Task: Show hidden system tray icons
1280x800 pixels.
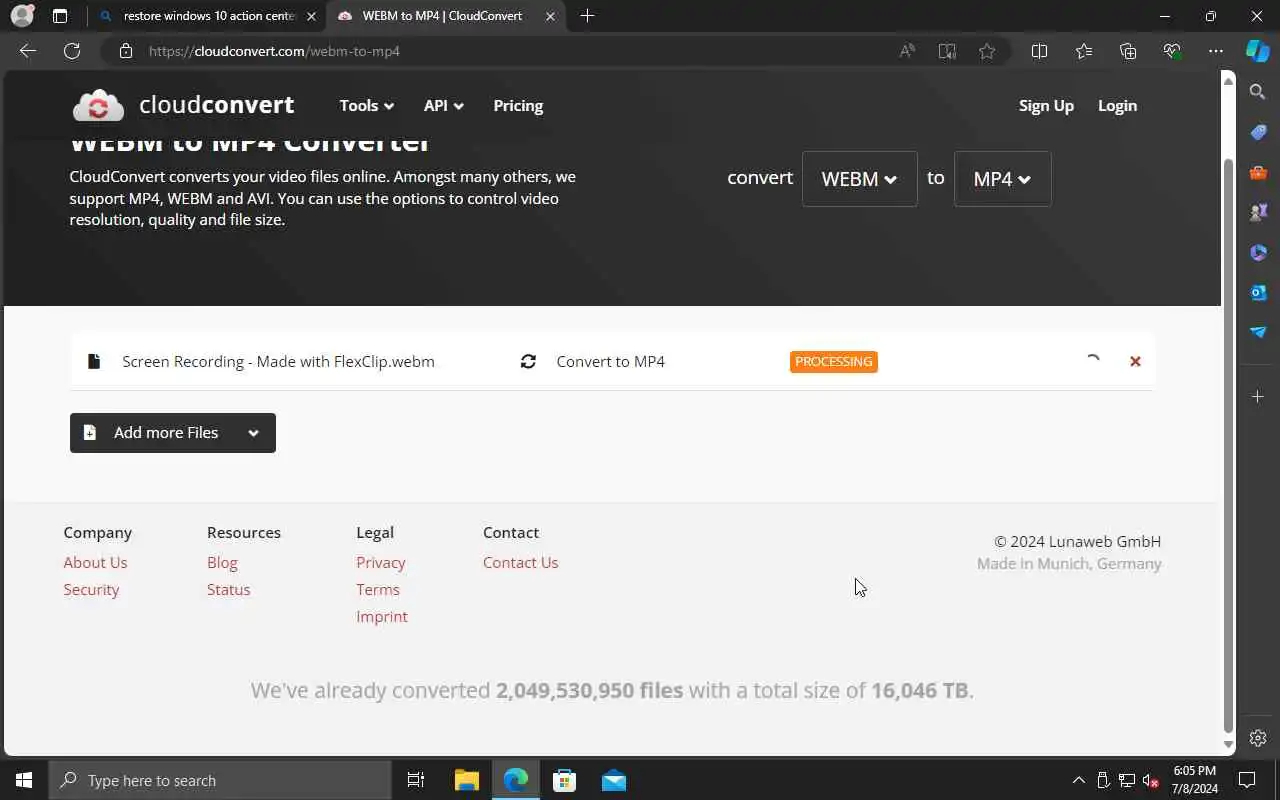Action: pos(1078,780)
